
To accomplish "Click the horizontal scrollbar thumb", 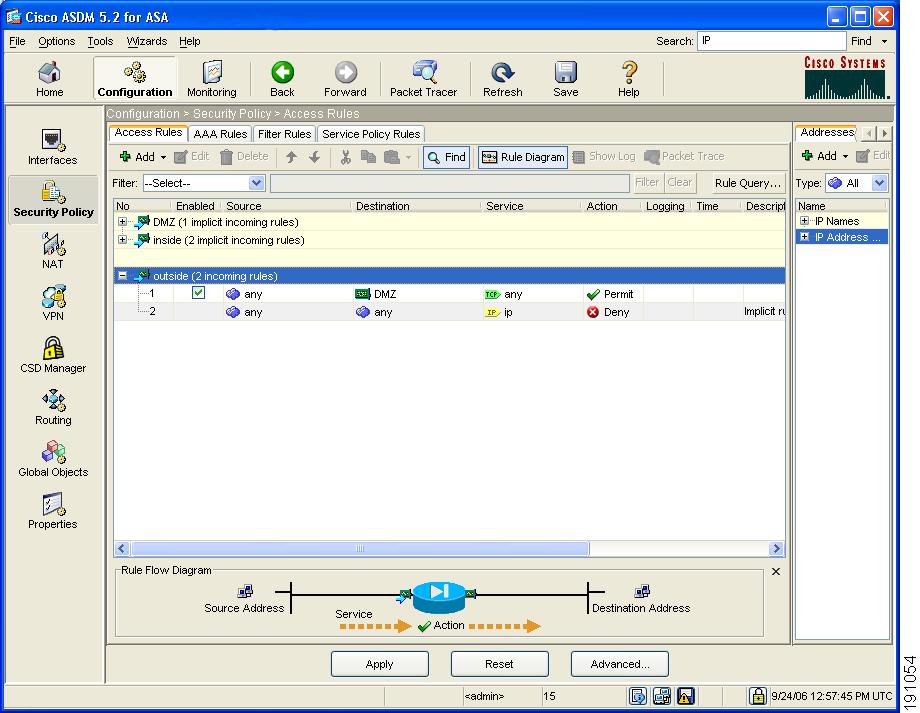I will (x=360, y=549).
